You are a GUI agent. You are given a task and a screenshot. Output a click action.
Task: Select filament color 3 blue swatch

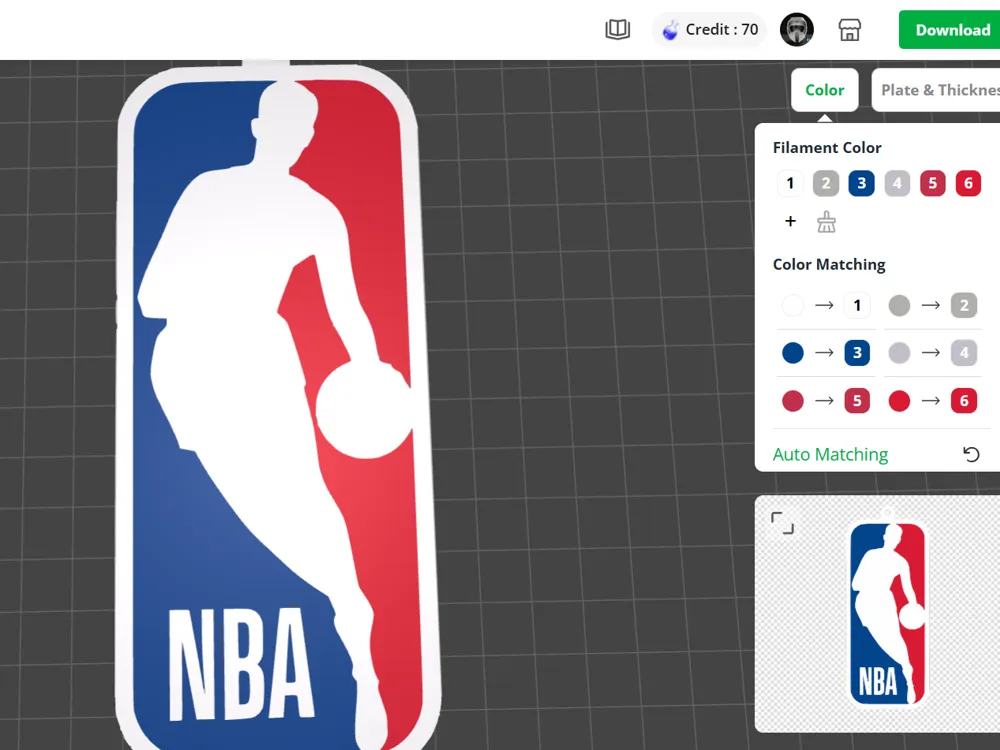(x=862, y=184)
